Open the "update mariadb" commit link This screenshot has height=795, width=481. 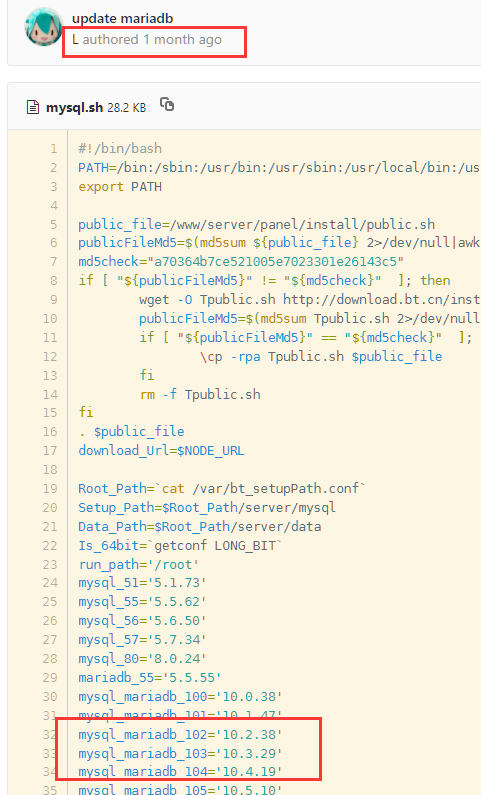(123, 18)
